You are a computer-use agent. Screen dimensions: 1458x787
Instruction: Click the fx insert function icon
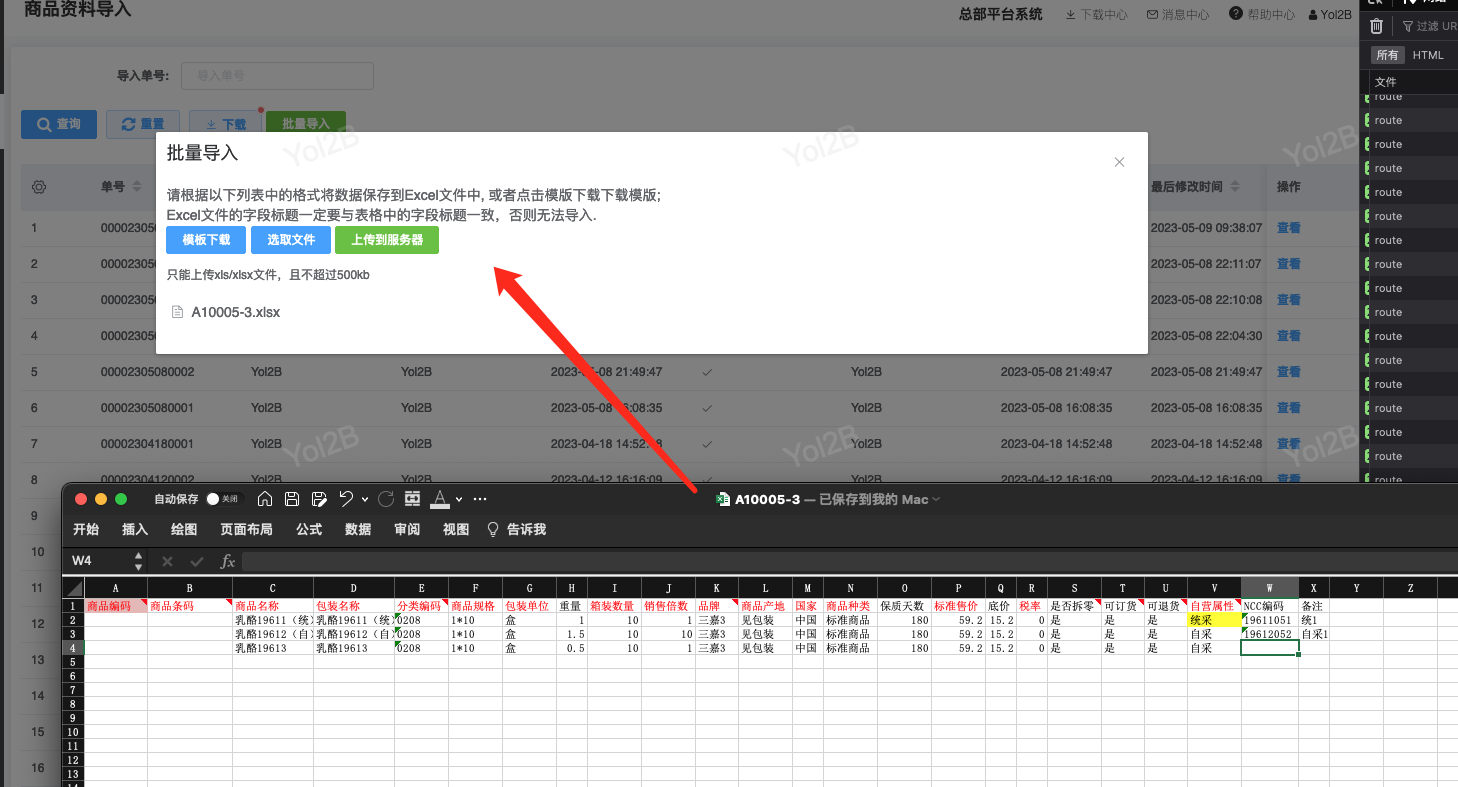pos(228,562)
